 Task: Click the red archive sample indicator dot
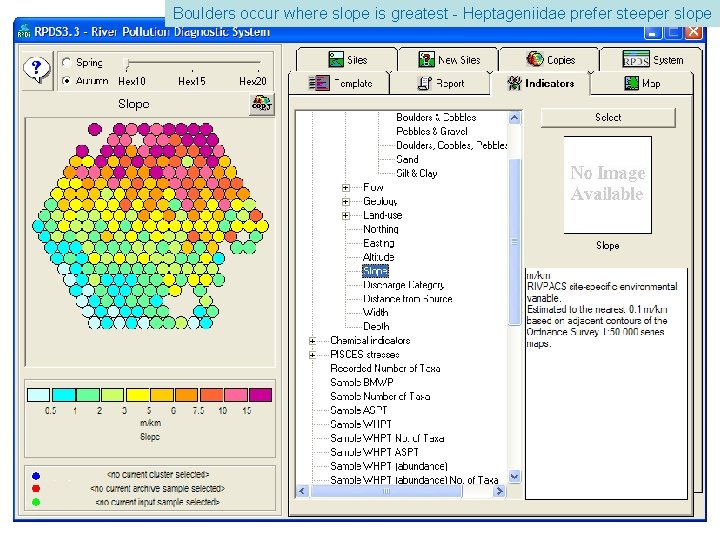(36, 489)
